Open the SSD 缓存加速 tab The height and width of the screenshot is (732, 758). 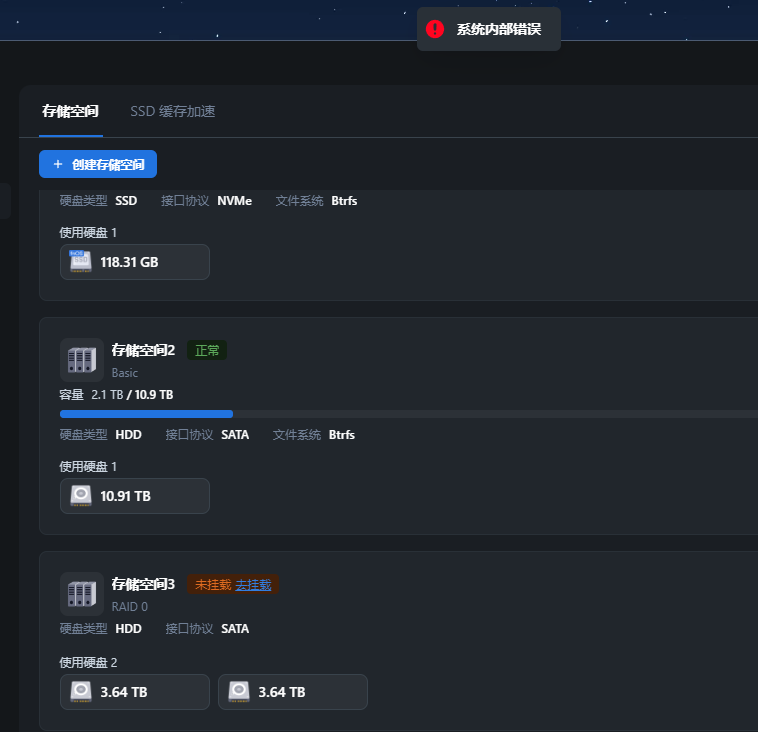(173, 111)
